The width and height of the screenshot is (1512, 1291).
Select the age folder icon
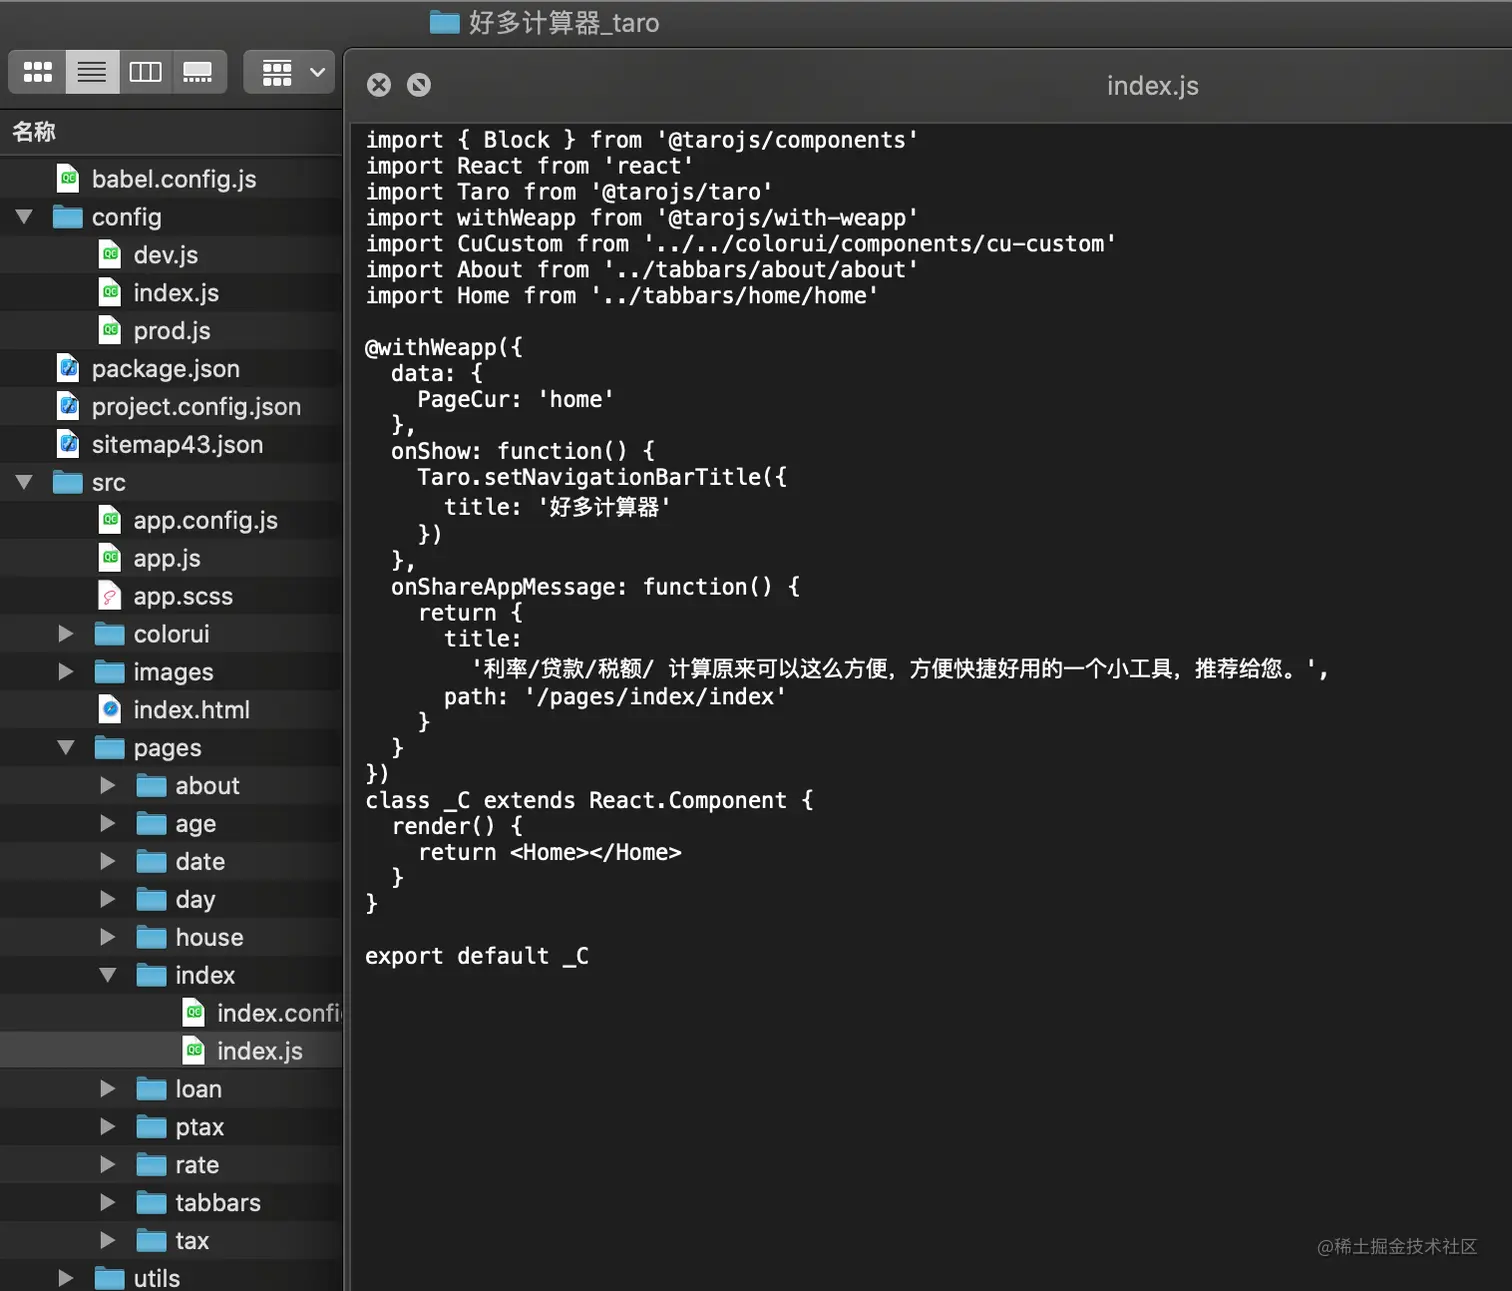pos(152,824)
